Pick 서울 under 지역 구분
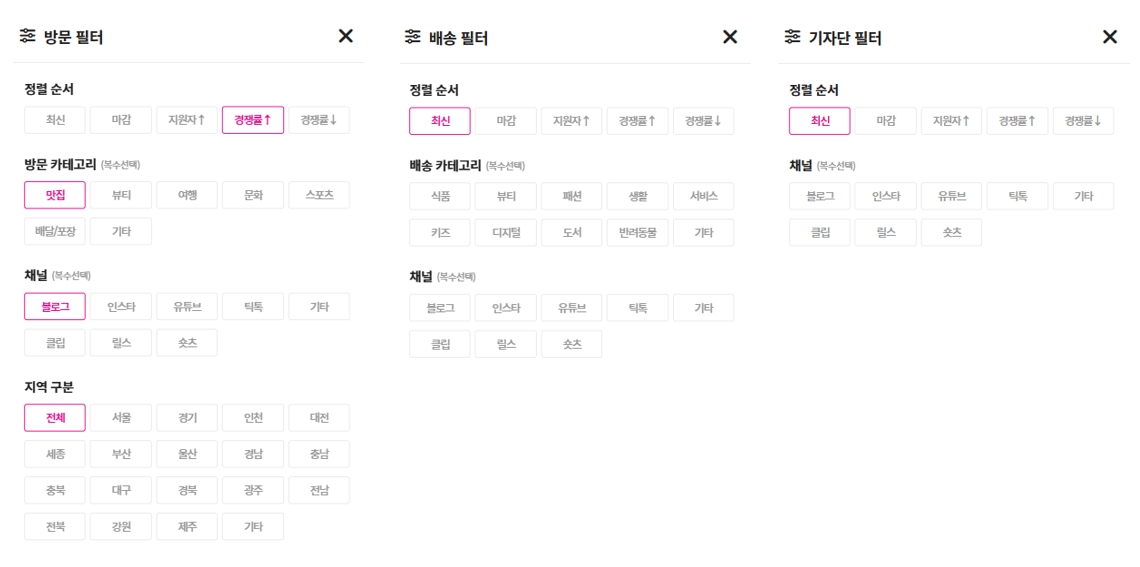Screen dimensions: 1140x567 [121, 418]
